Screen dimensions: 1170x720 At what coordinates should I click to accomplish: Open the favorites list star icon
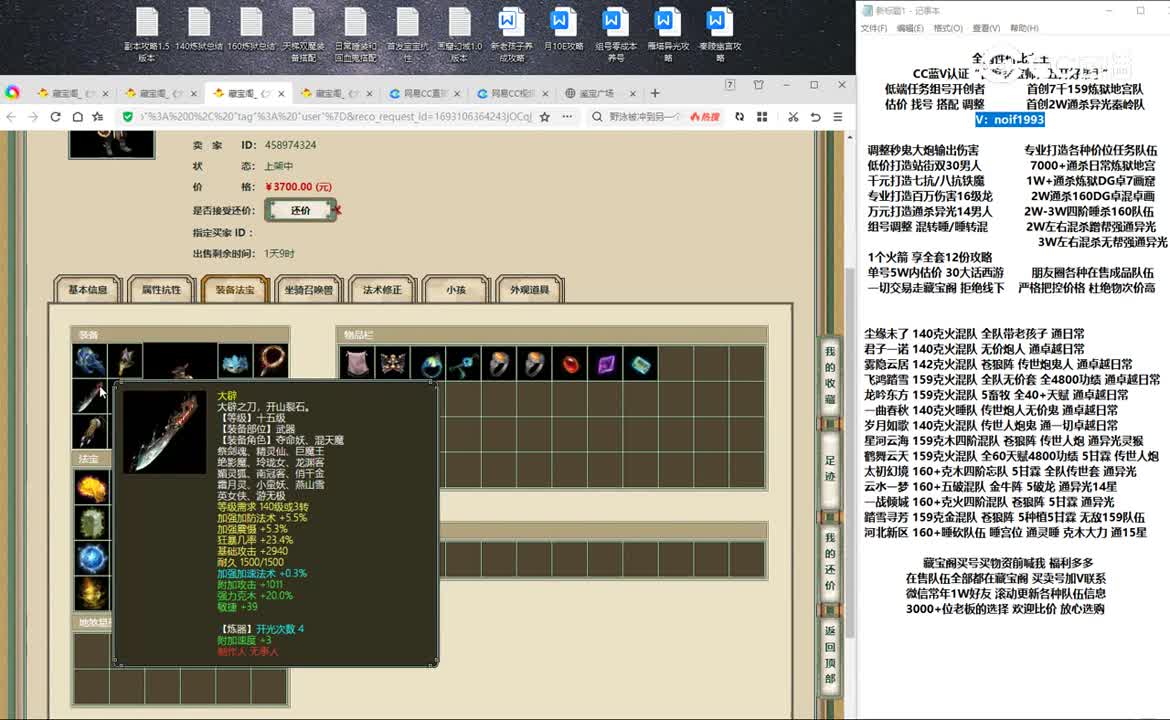pyautogui.click(x=98, y=116)
